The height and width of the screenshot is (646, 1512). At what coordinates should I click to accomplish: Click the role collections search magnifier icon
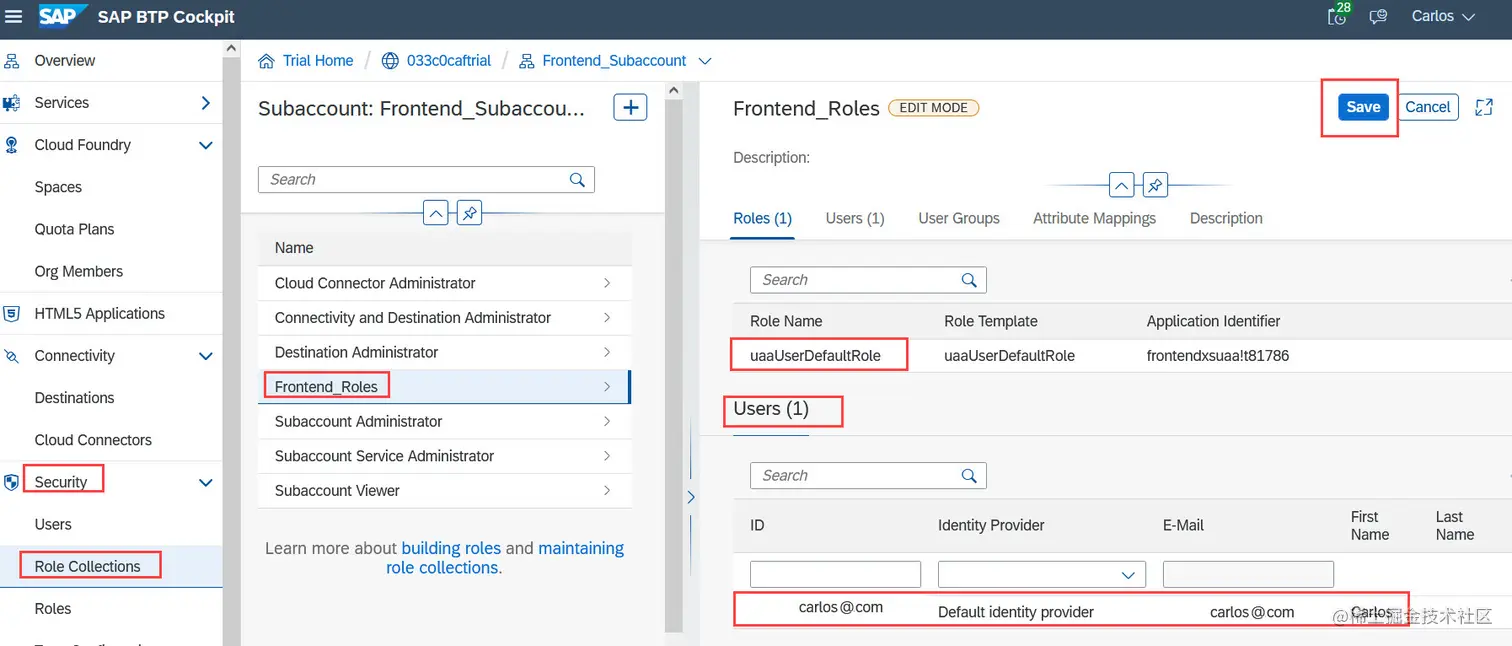coord(577,180)
